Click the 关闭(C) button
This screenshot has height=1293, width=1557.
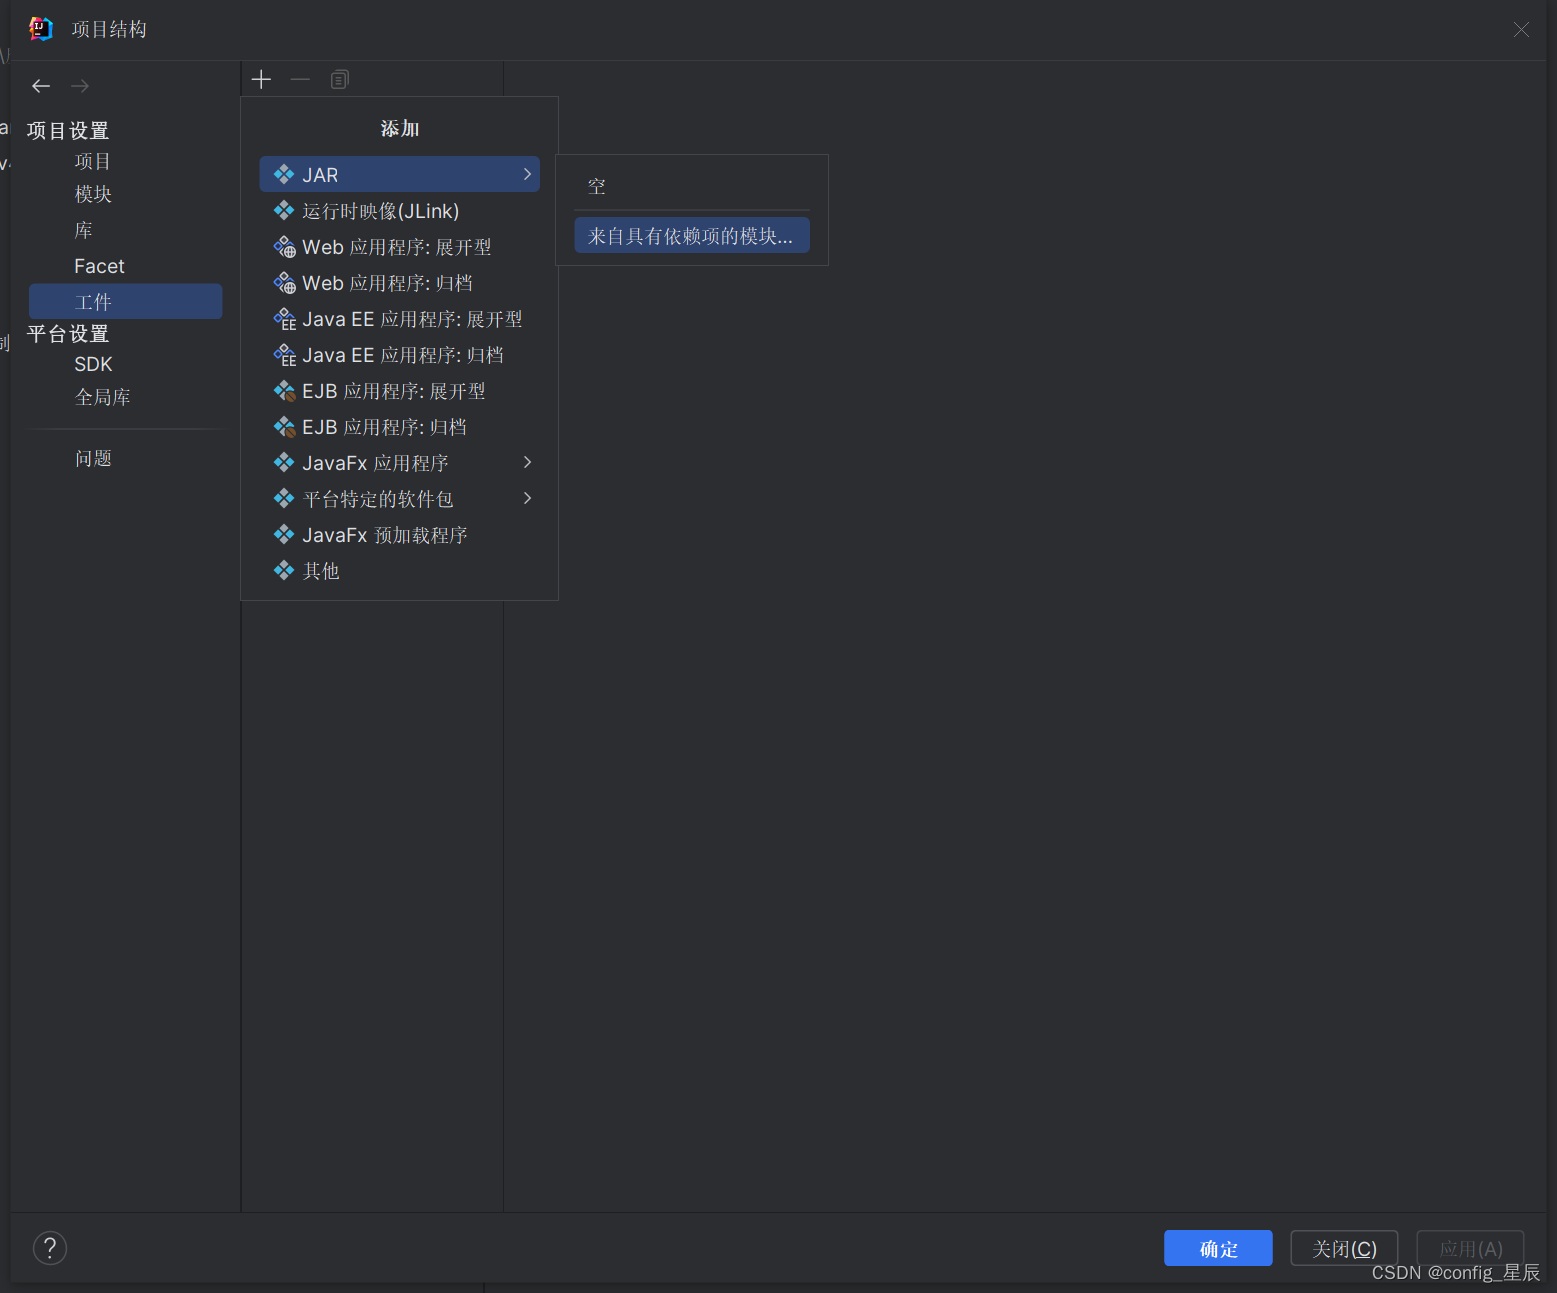[1344, 1248]
